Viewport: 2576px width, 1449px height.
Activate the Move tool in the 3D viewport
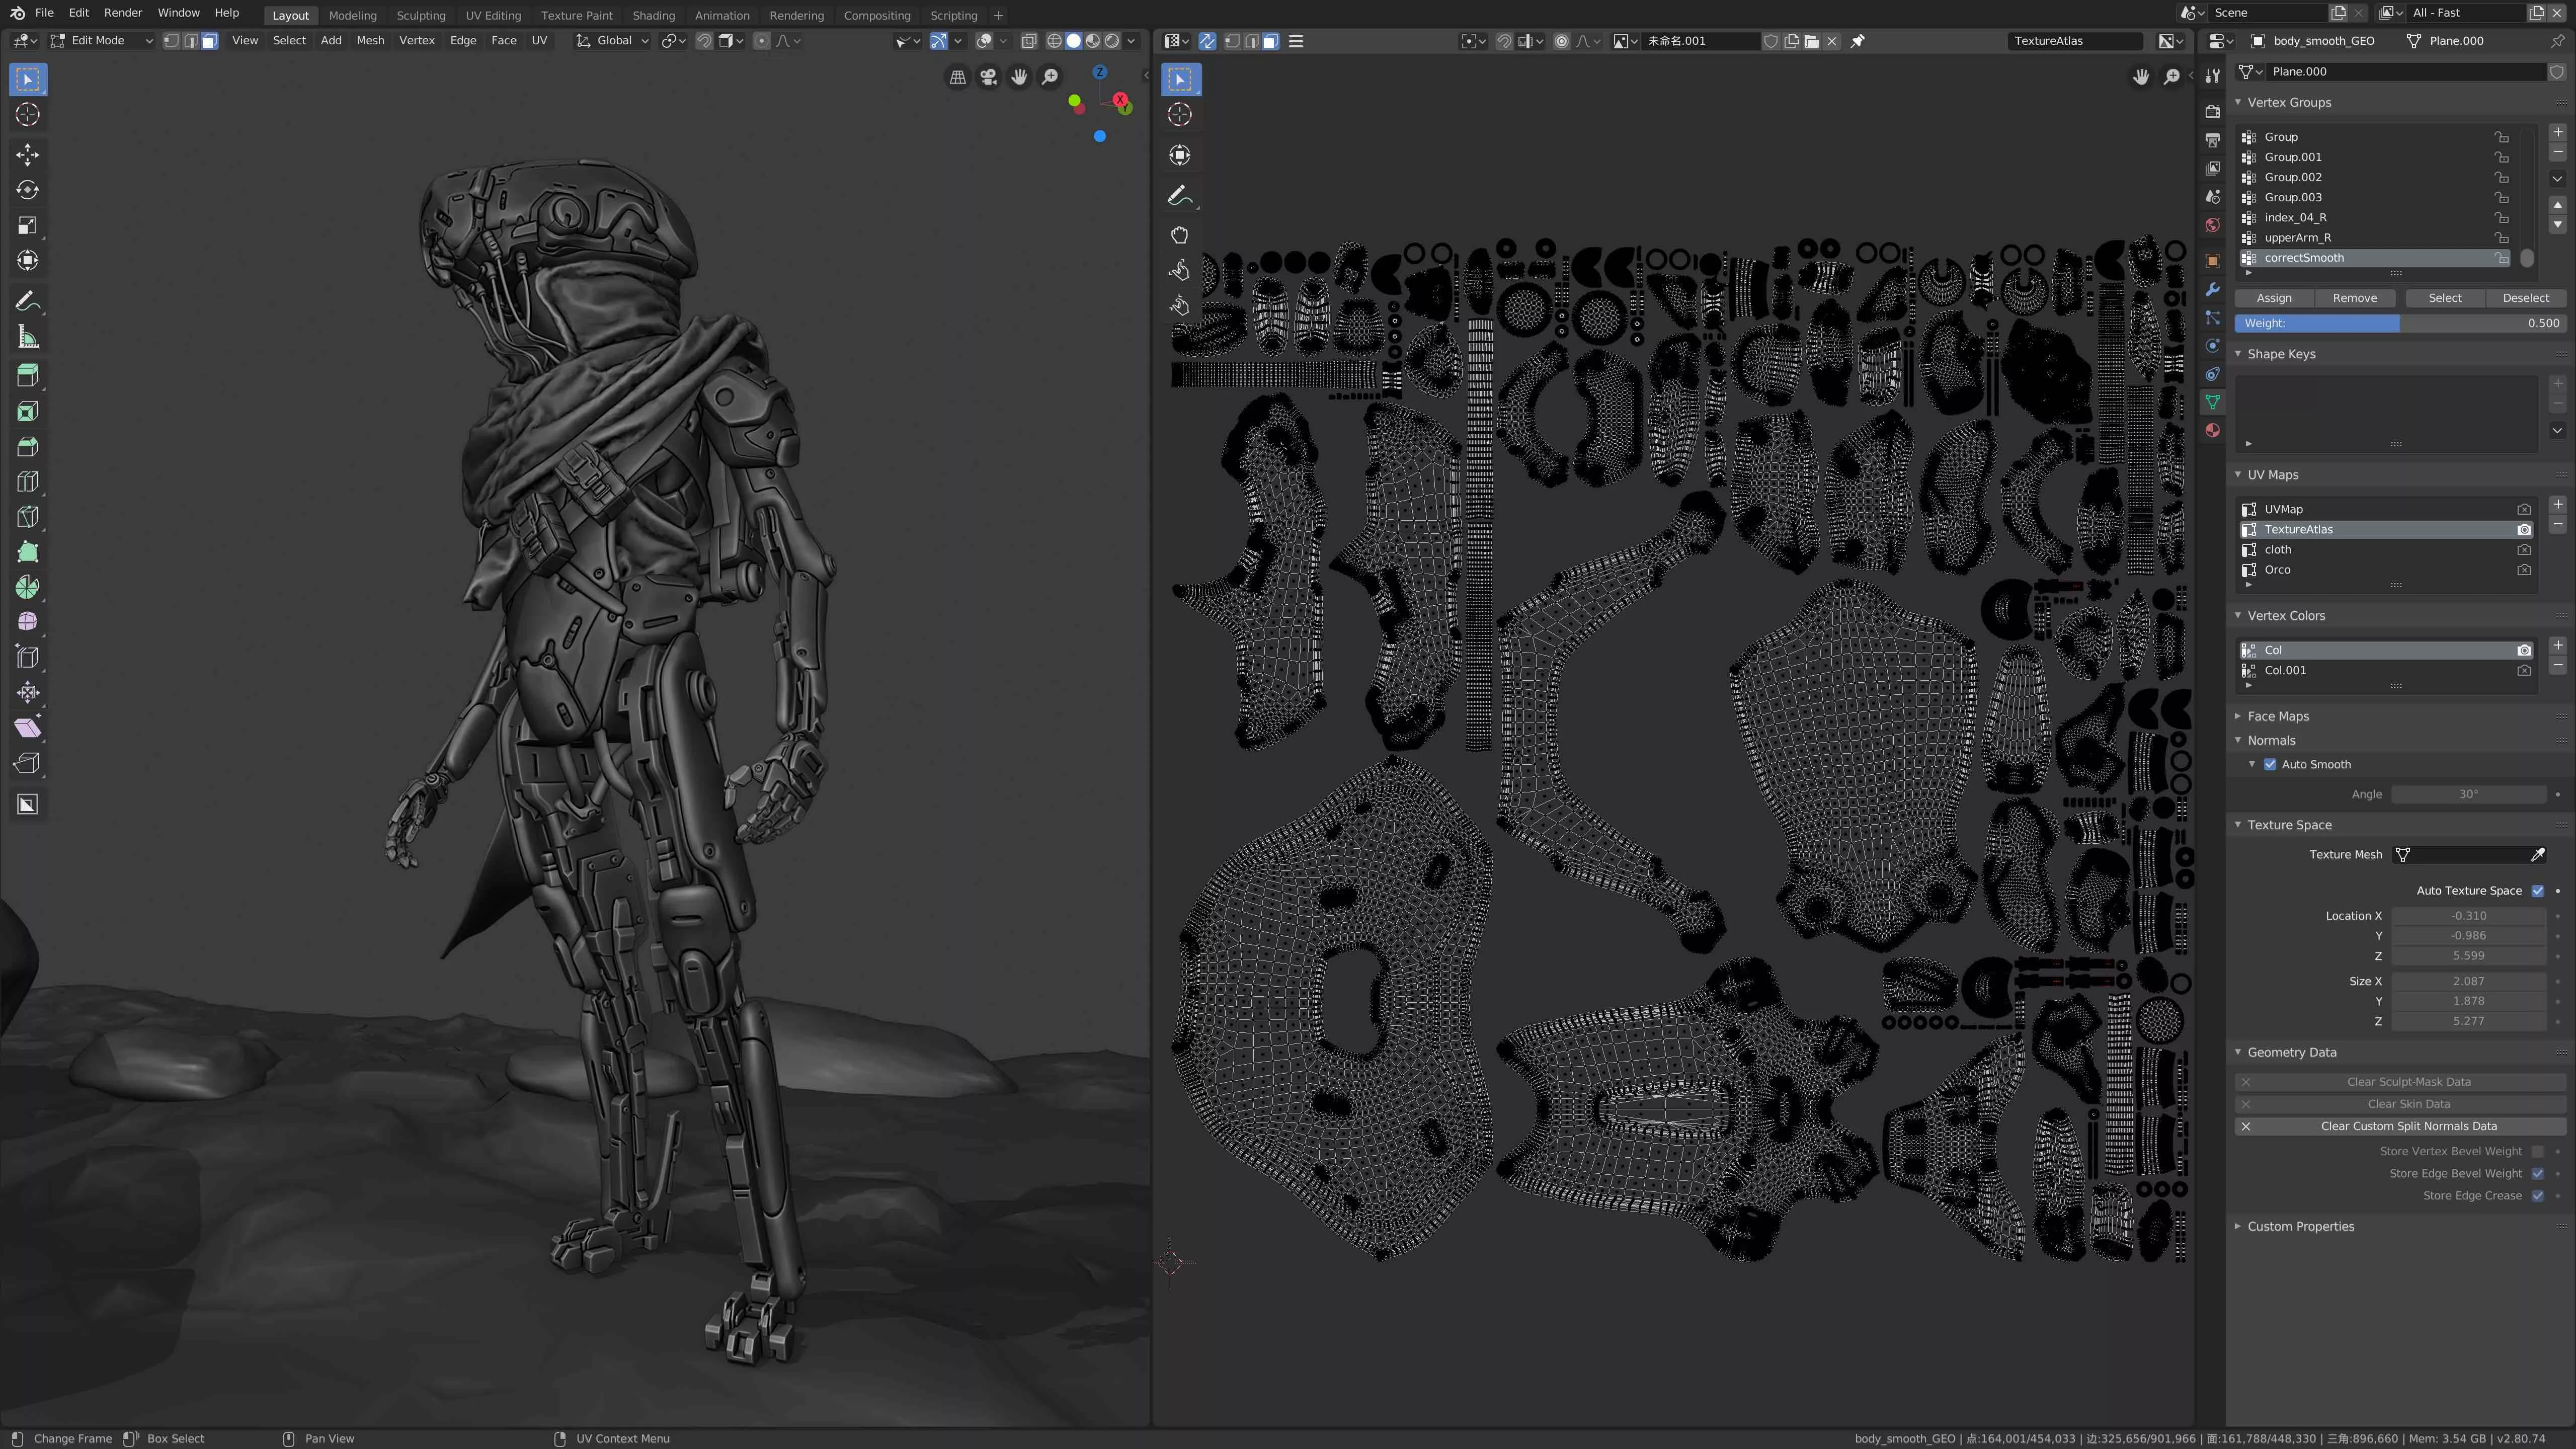27,155
